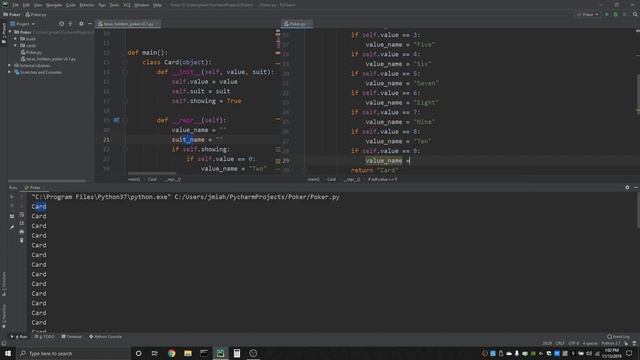Click the print icon in Run panel

[22, 232]
